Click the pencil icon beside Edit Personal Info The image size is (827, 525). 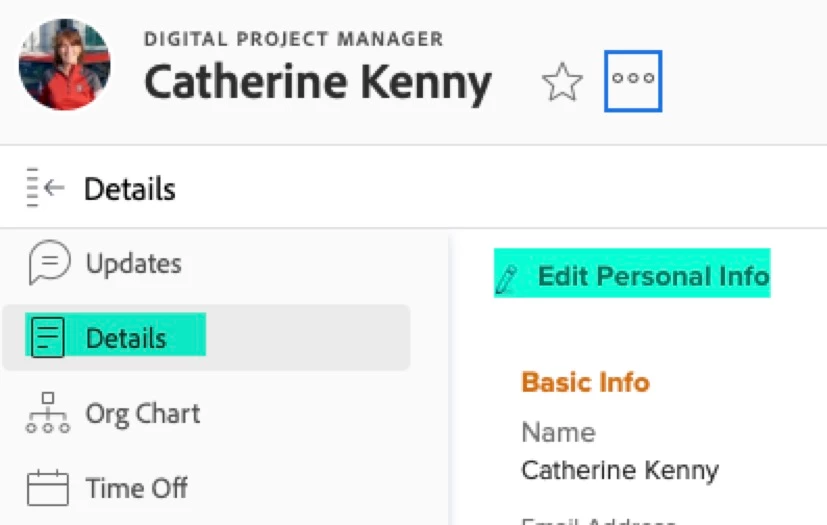(507, 278)
